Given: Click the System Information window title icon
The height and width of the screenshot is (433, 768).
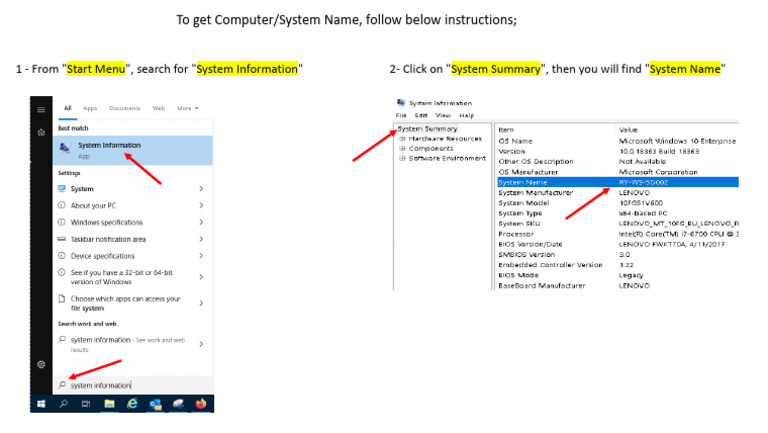Looking at the screenshot, I should pos(401,102).
